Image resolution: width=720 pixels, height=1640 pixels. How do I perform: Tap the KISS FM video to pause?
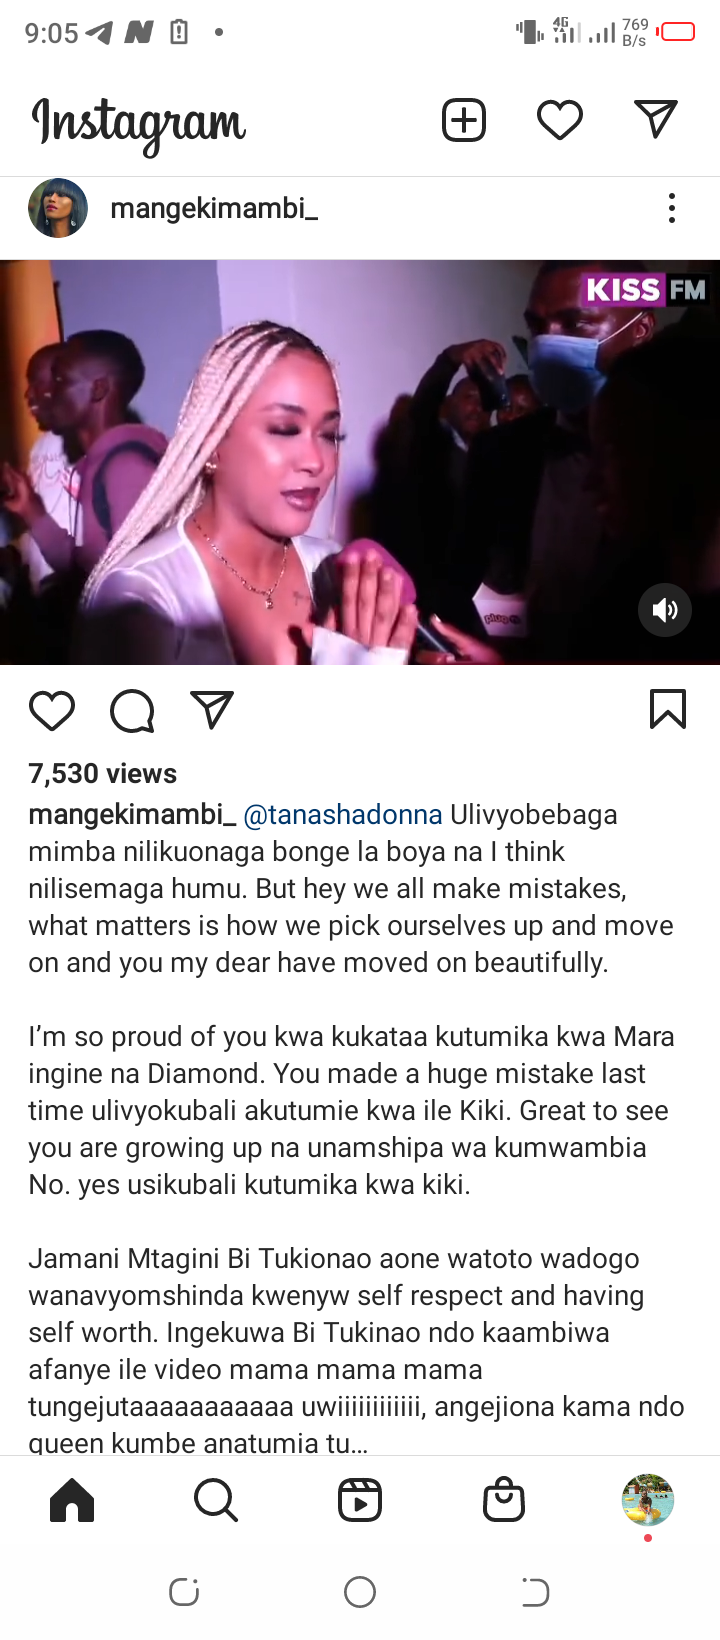click(360, 462)
